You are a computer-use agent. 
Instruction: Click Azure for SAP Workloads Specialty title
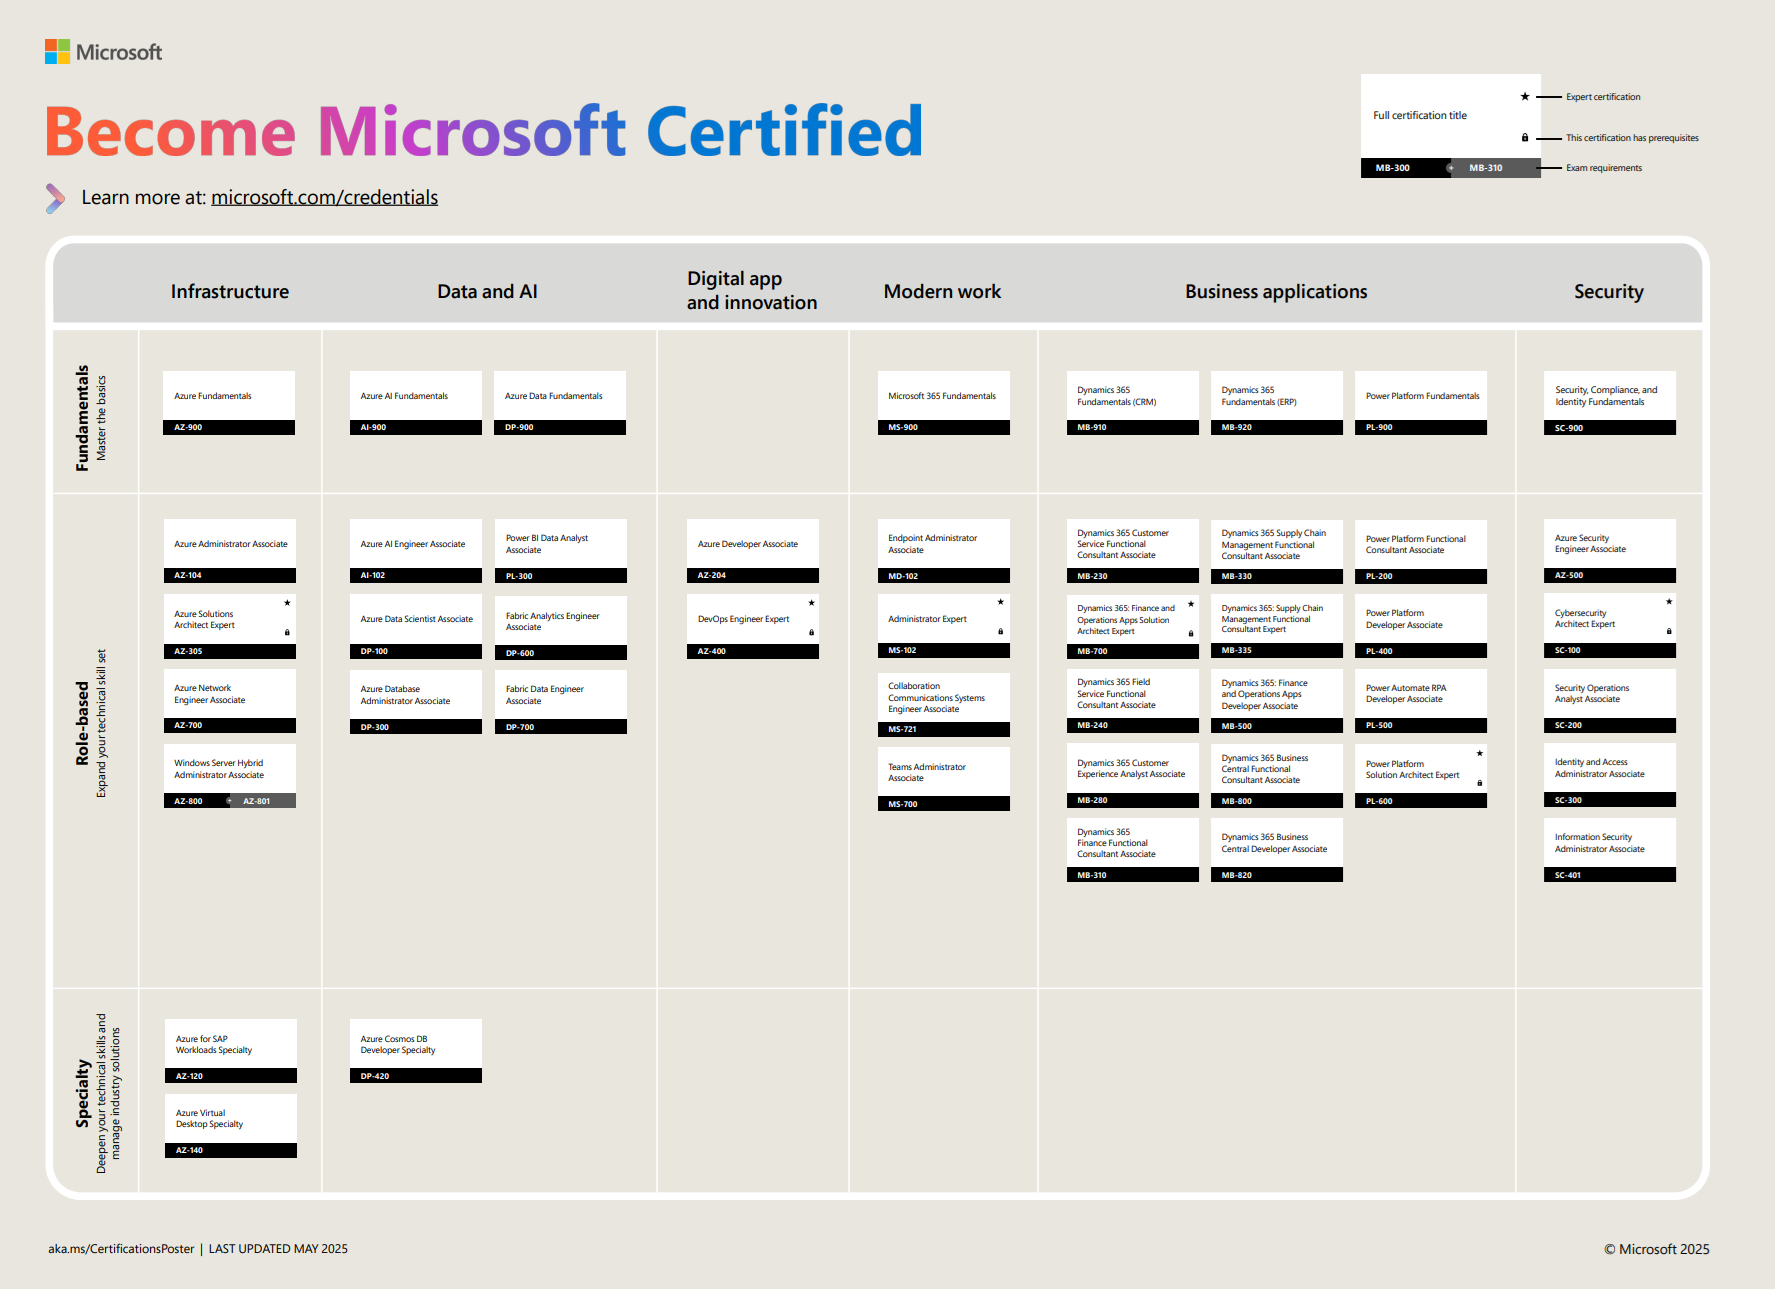click(214, 1044)
